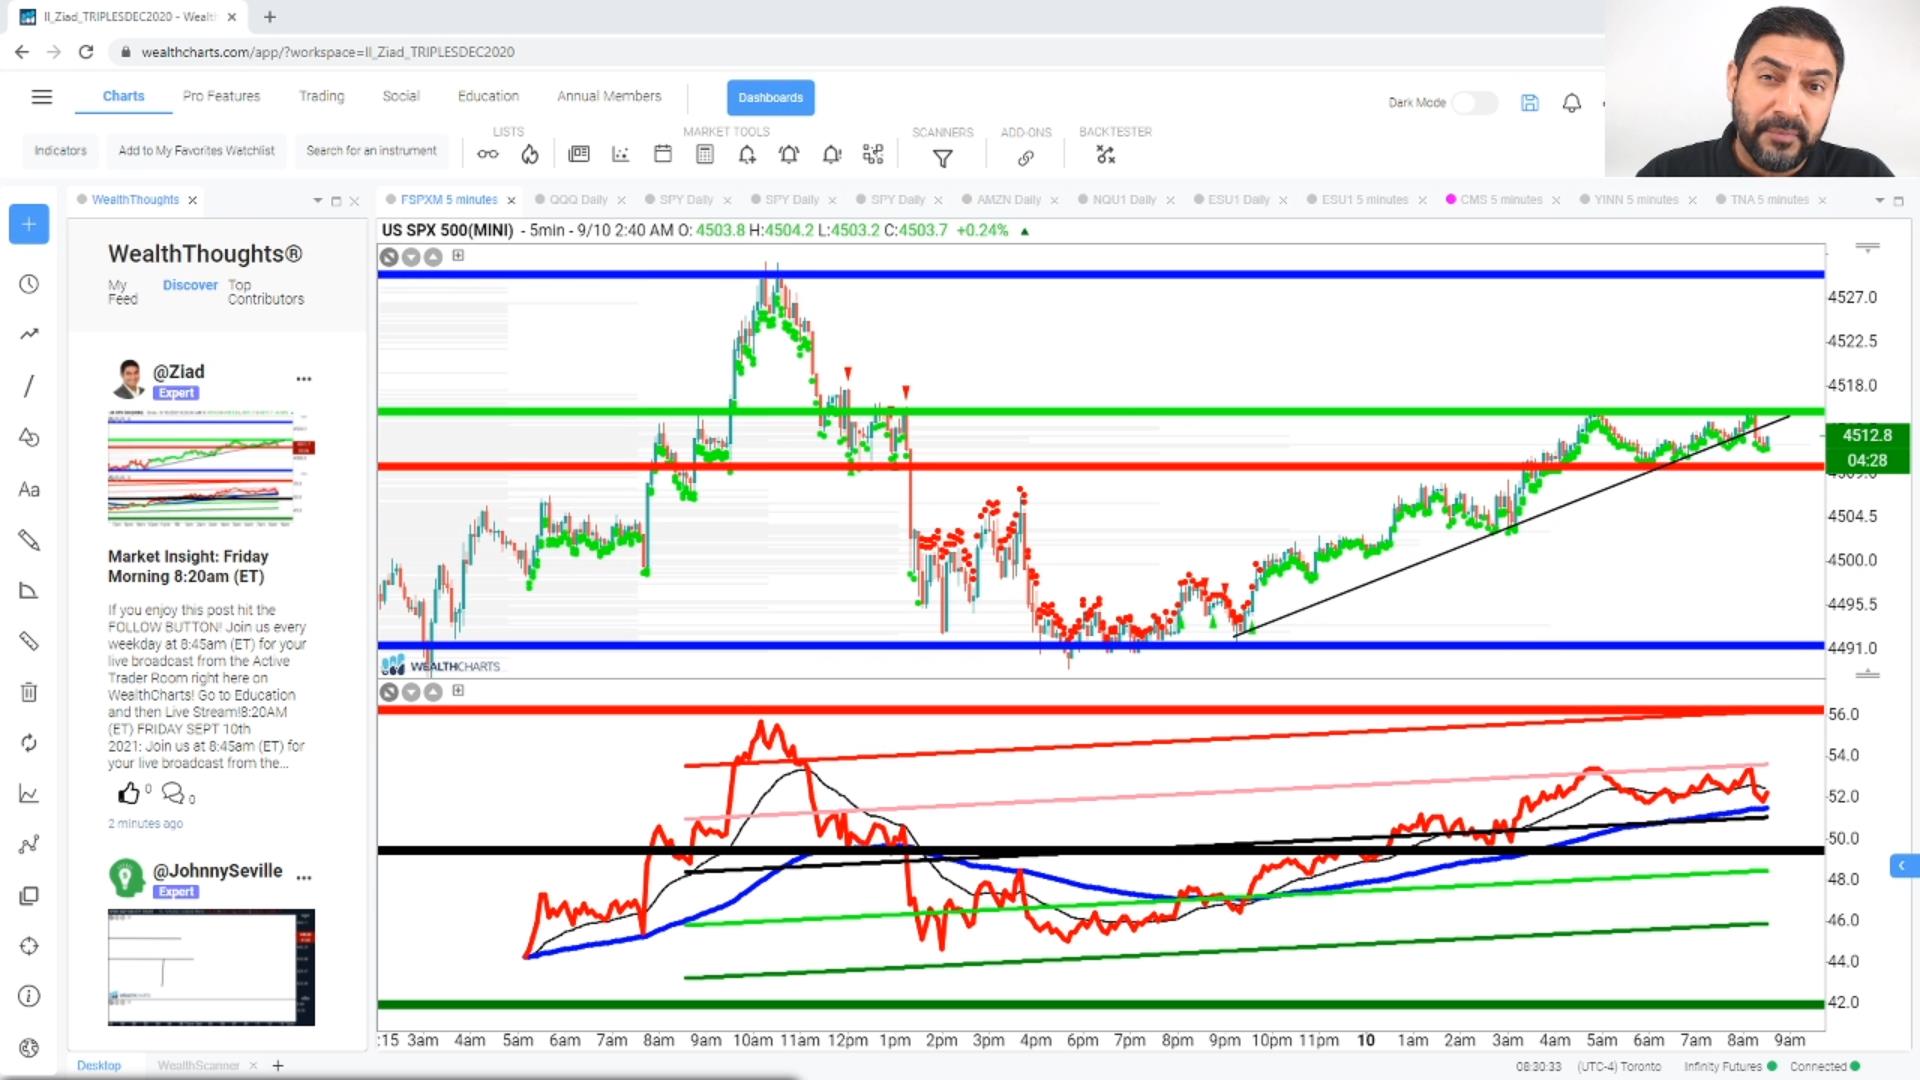Open the hot list flame icon
Image resolution: width=1920 pixels, height=1080 pixels.
[530, 154]
